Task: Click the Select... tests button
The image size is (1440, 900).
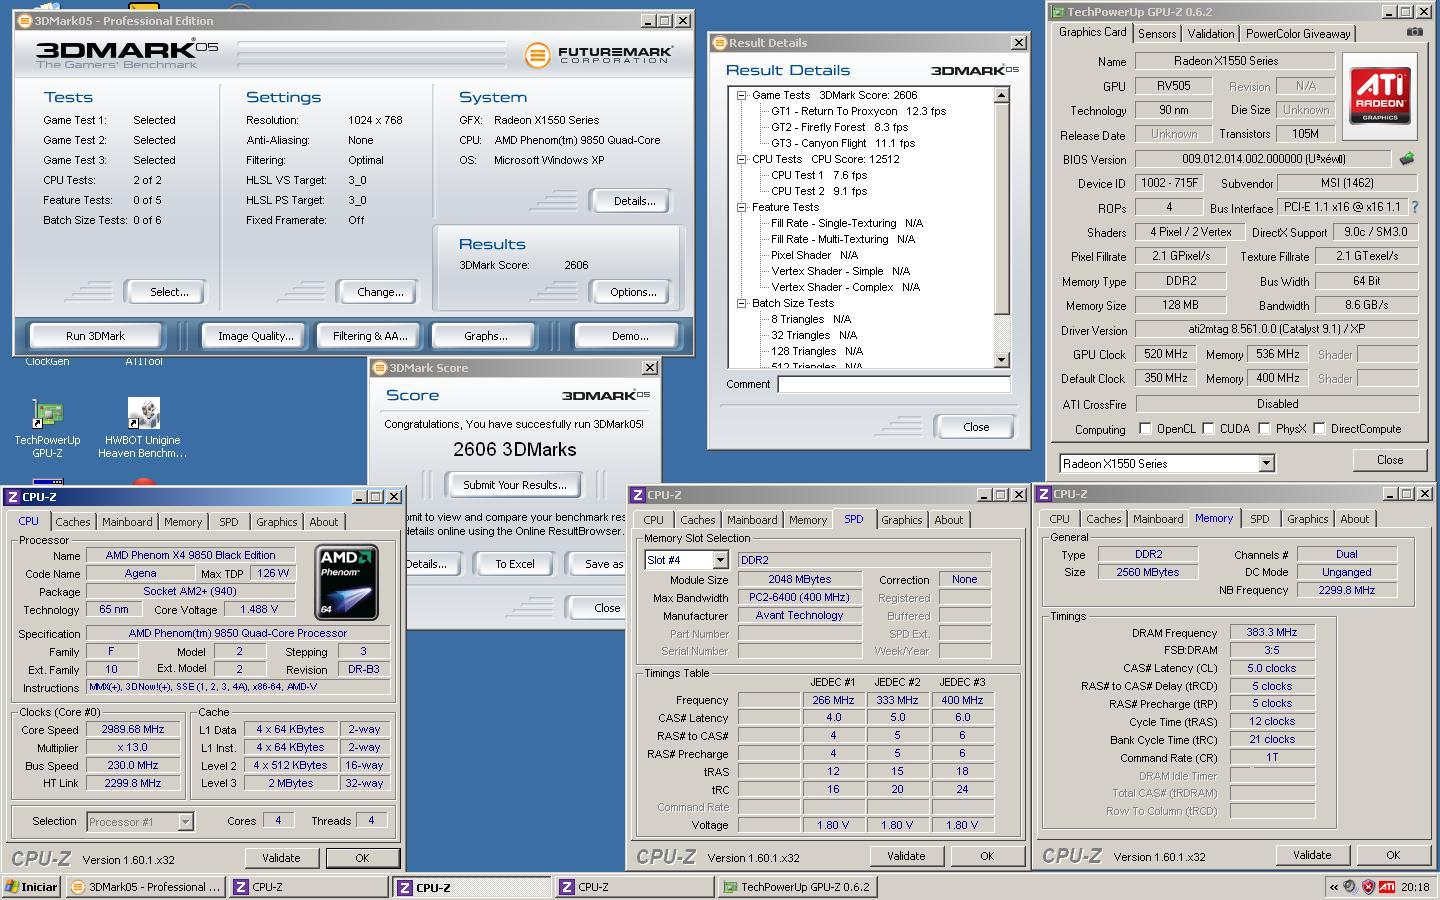Action: click(x=169, y=291)
